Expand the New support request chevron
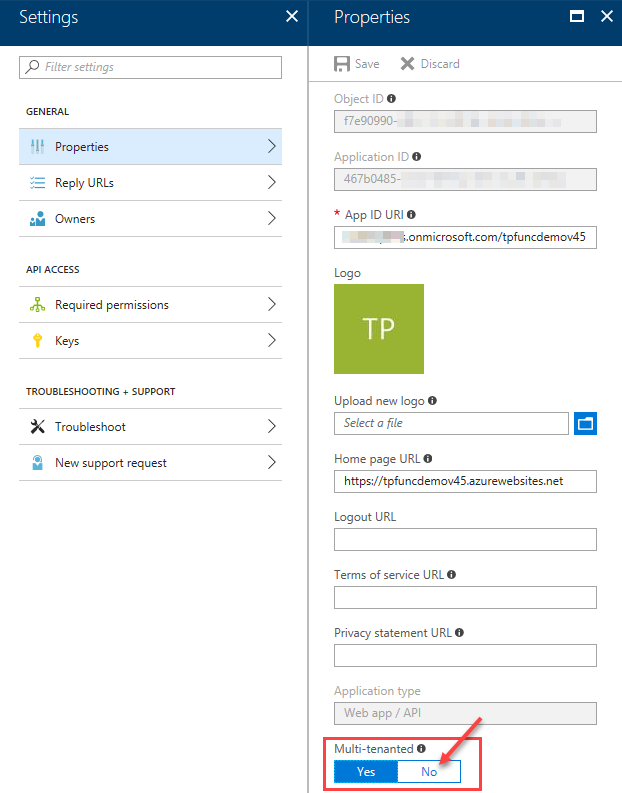 [271, 463]
